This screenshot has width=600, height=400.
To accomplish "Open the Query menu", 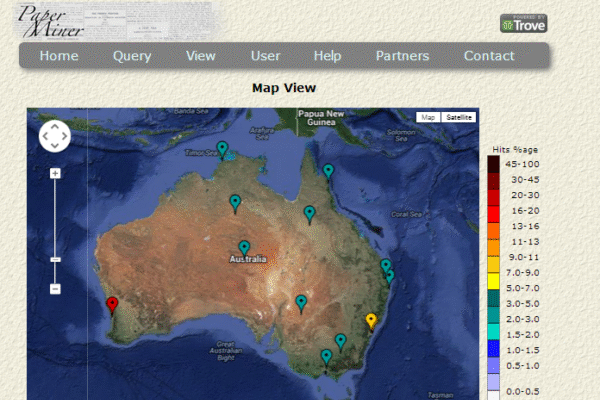I will tap(132, 56).
